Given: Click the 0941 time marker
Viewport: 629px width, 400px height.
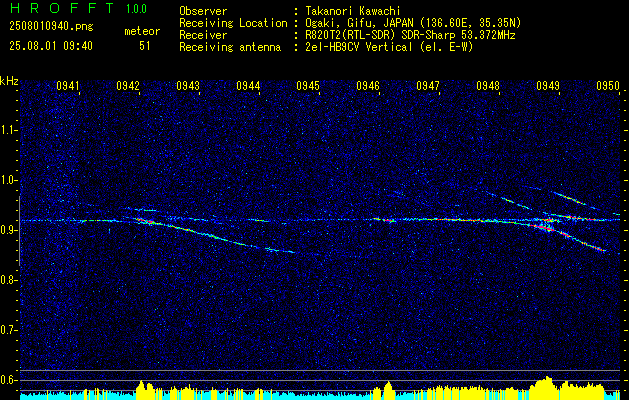Looking at the screenshot, I should pyautogui.click(x=68, y=86).
